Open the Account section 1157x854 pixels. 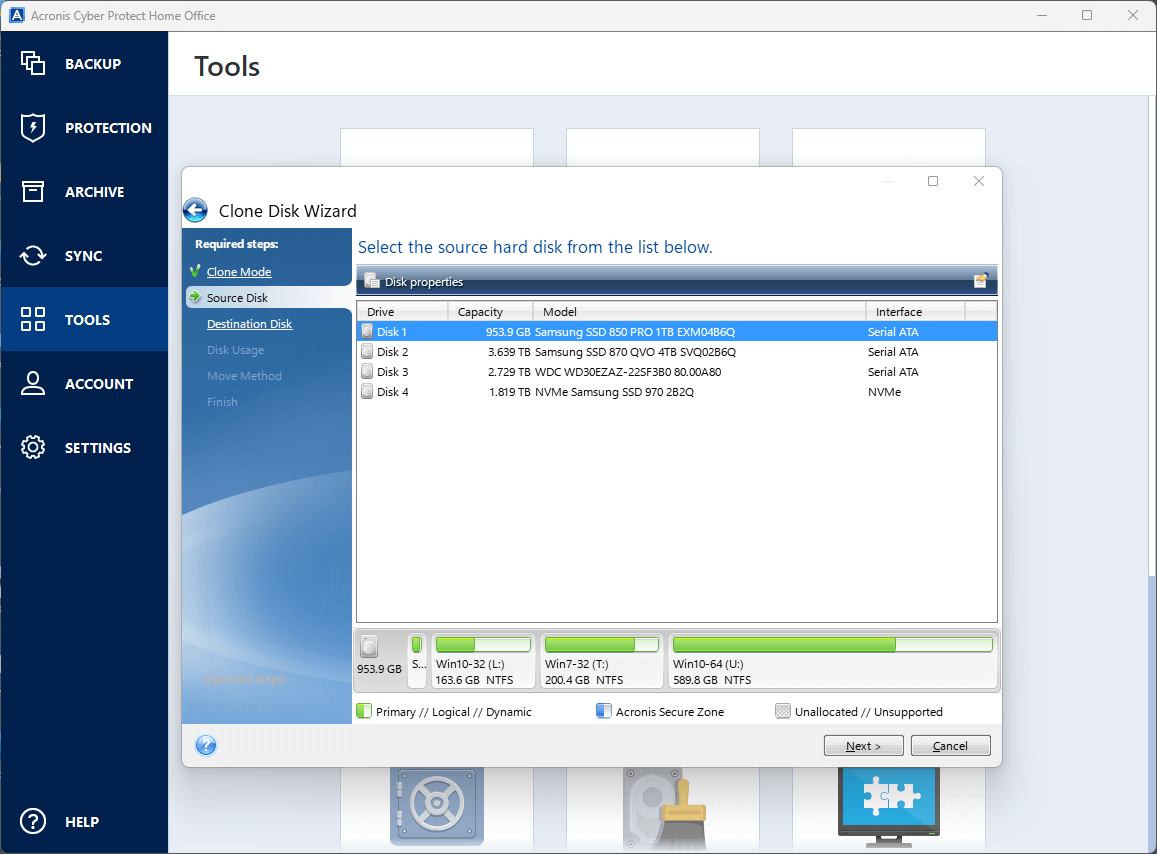(84, 383)
